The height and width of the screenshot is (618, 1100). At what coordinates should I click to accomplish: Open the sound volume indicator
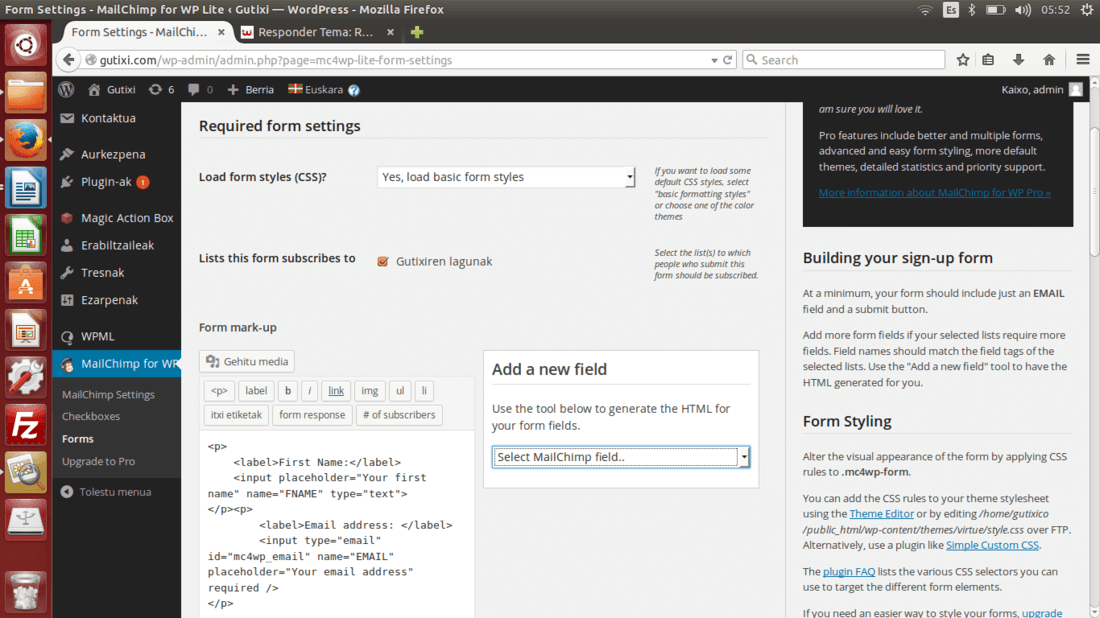pos(1023,10)
